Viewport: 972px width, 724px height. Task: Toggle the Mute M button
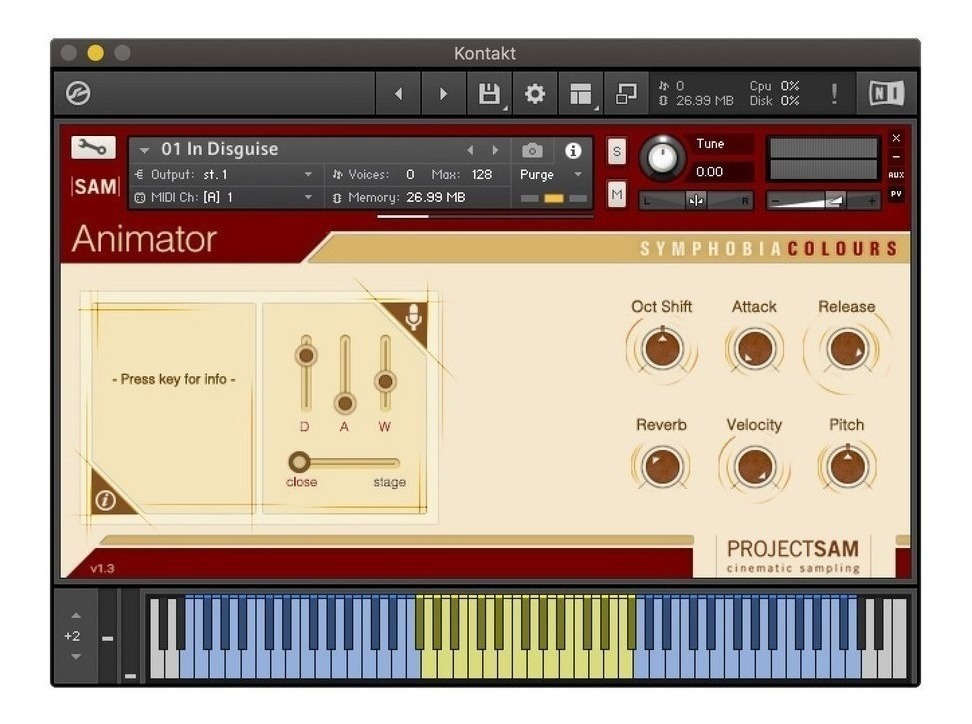616,195
